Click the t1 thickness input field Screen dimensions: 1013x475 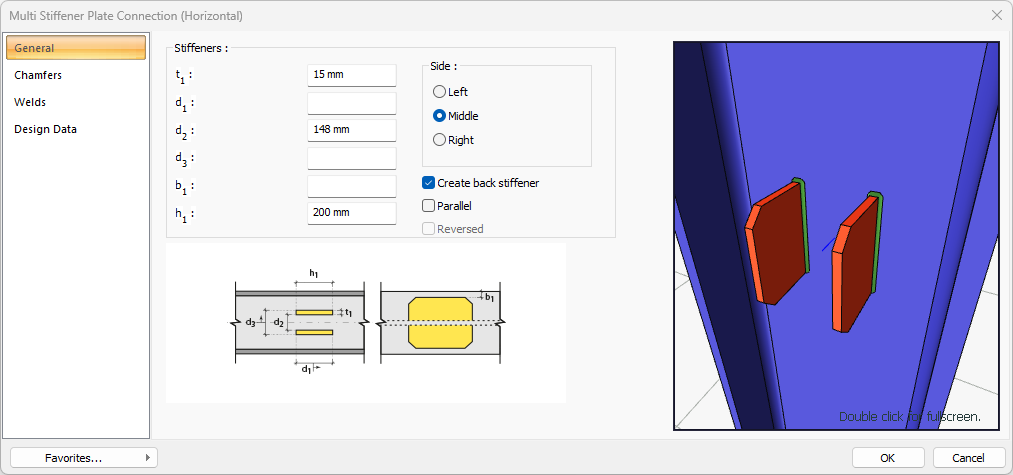point(351,75)
